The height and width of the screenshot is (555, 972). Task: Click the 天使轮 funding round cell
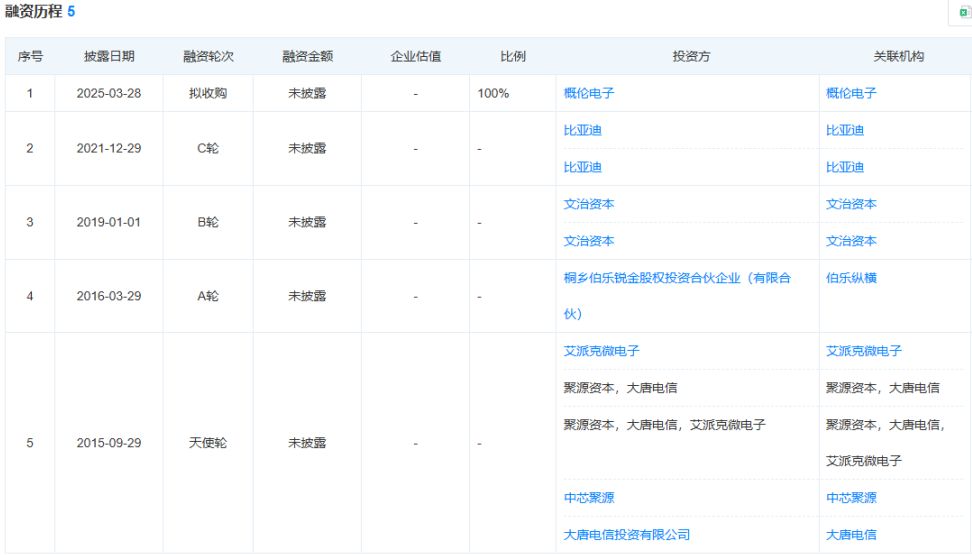coord(208,442)
